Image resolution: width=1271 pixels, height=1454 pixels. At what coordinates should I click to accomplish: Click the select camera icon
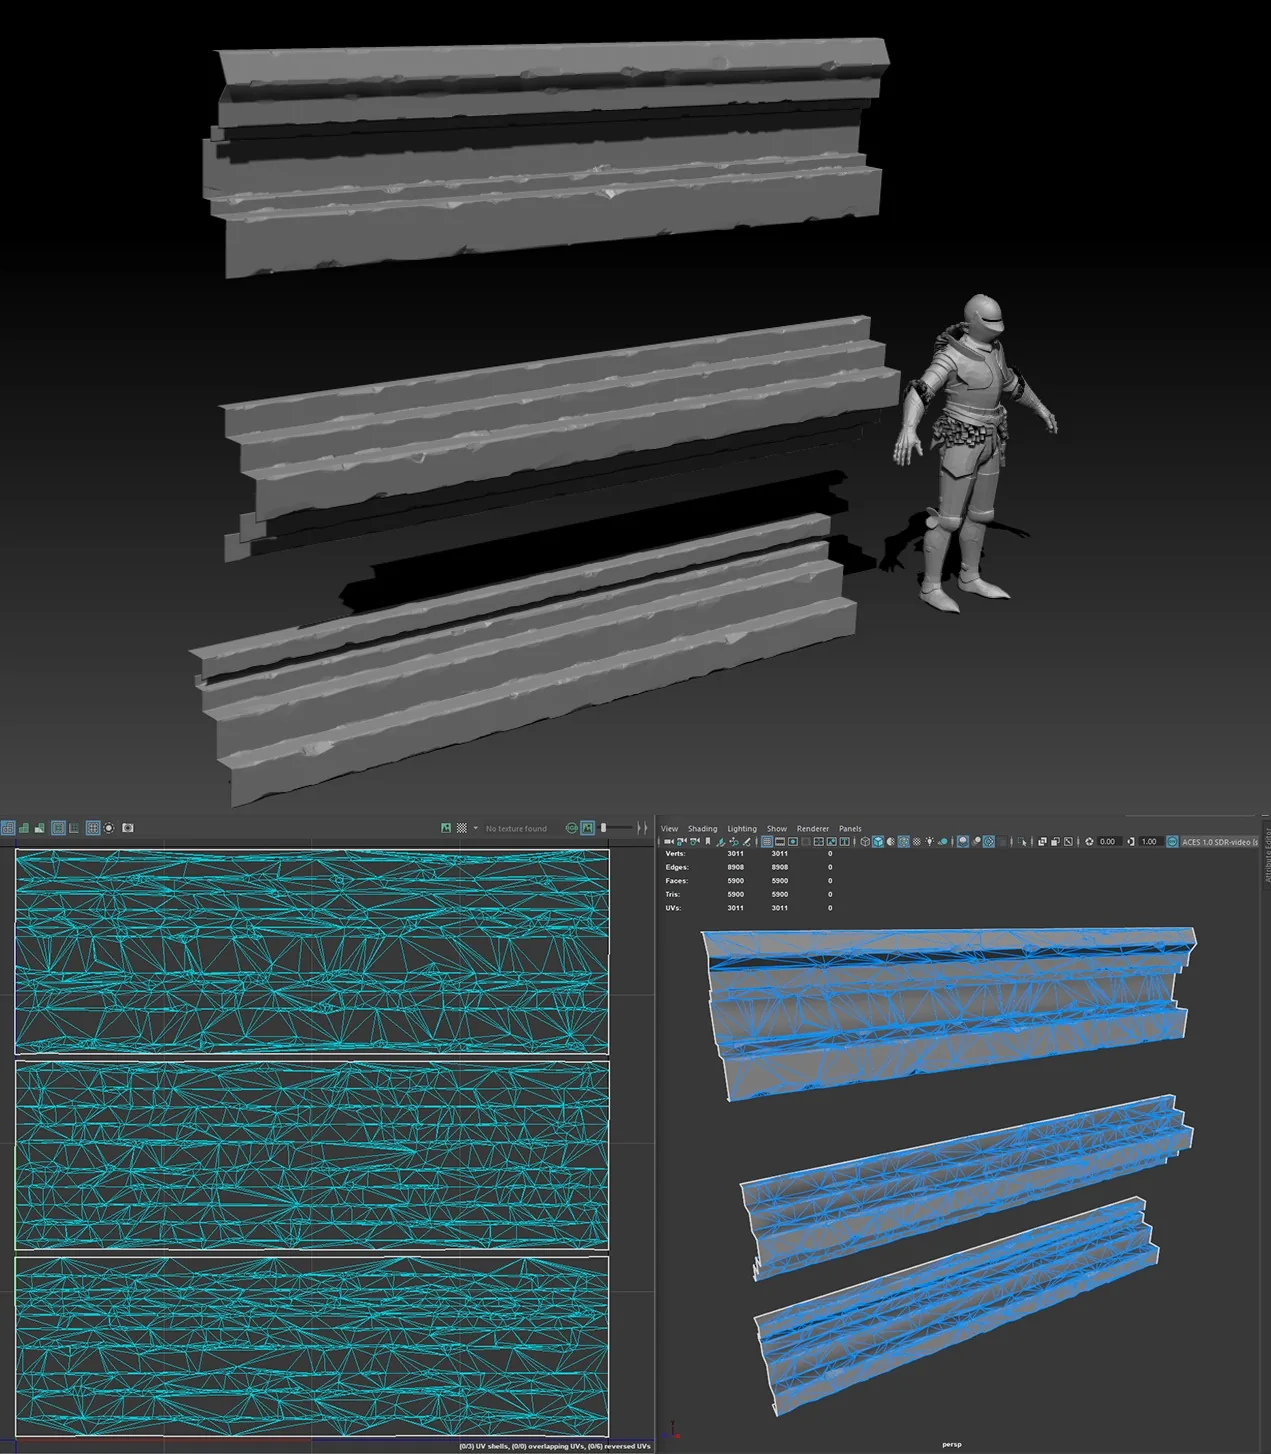coord(667,842)
